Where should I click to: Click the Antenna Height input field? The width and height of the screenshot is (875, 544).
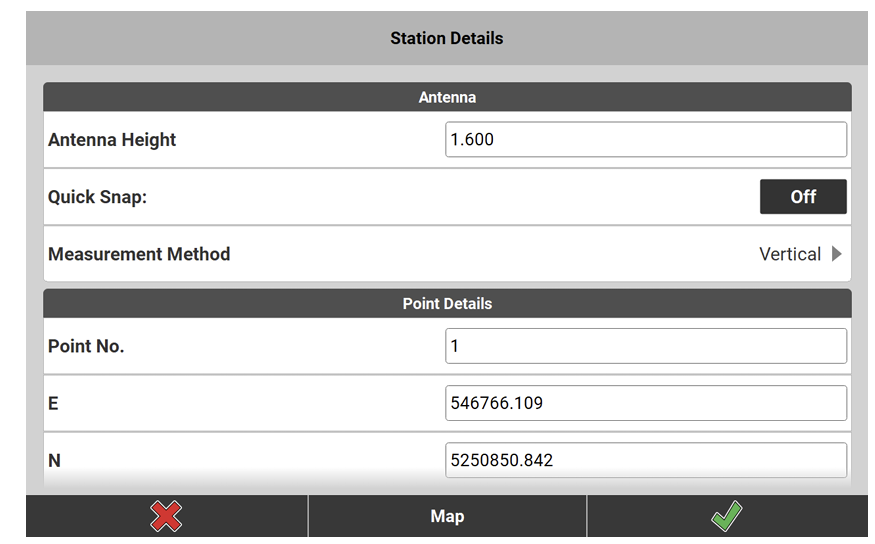coord(645,140)
